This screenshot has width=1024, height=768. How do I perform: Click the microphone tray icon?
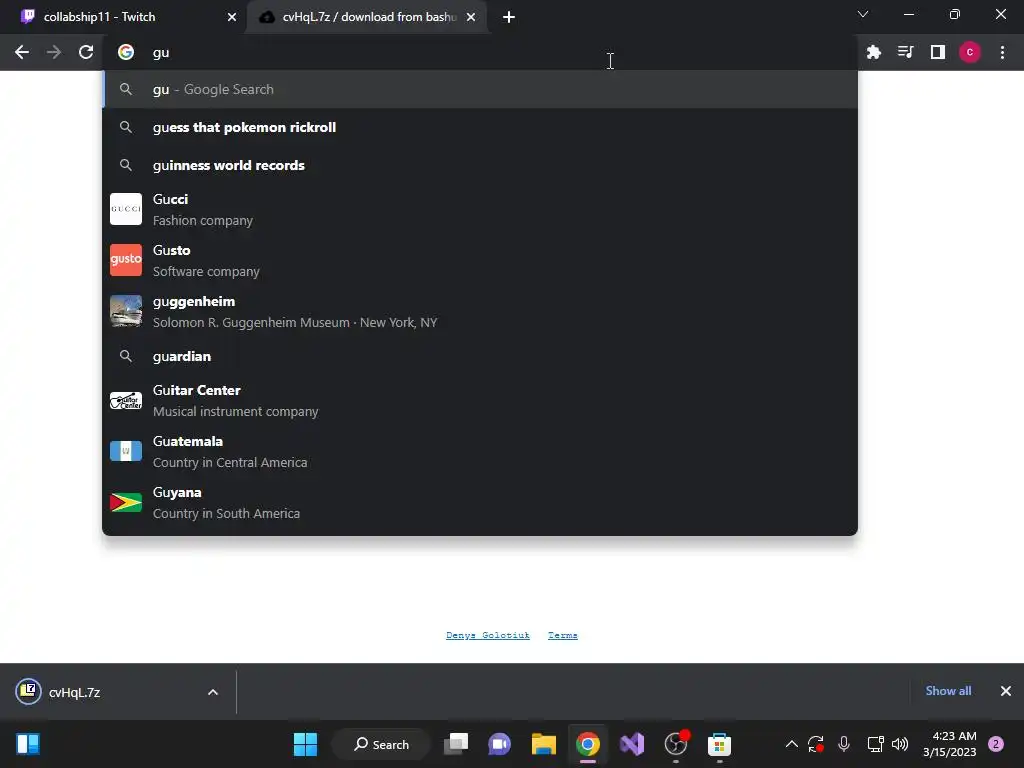[x=844, y=744]
